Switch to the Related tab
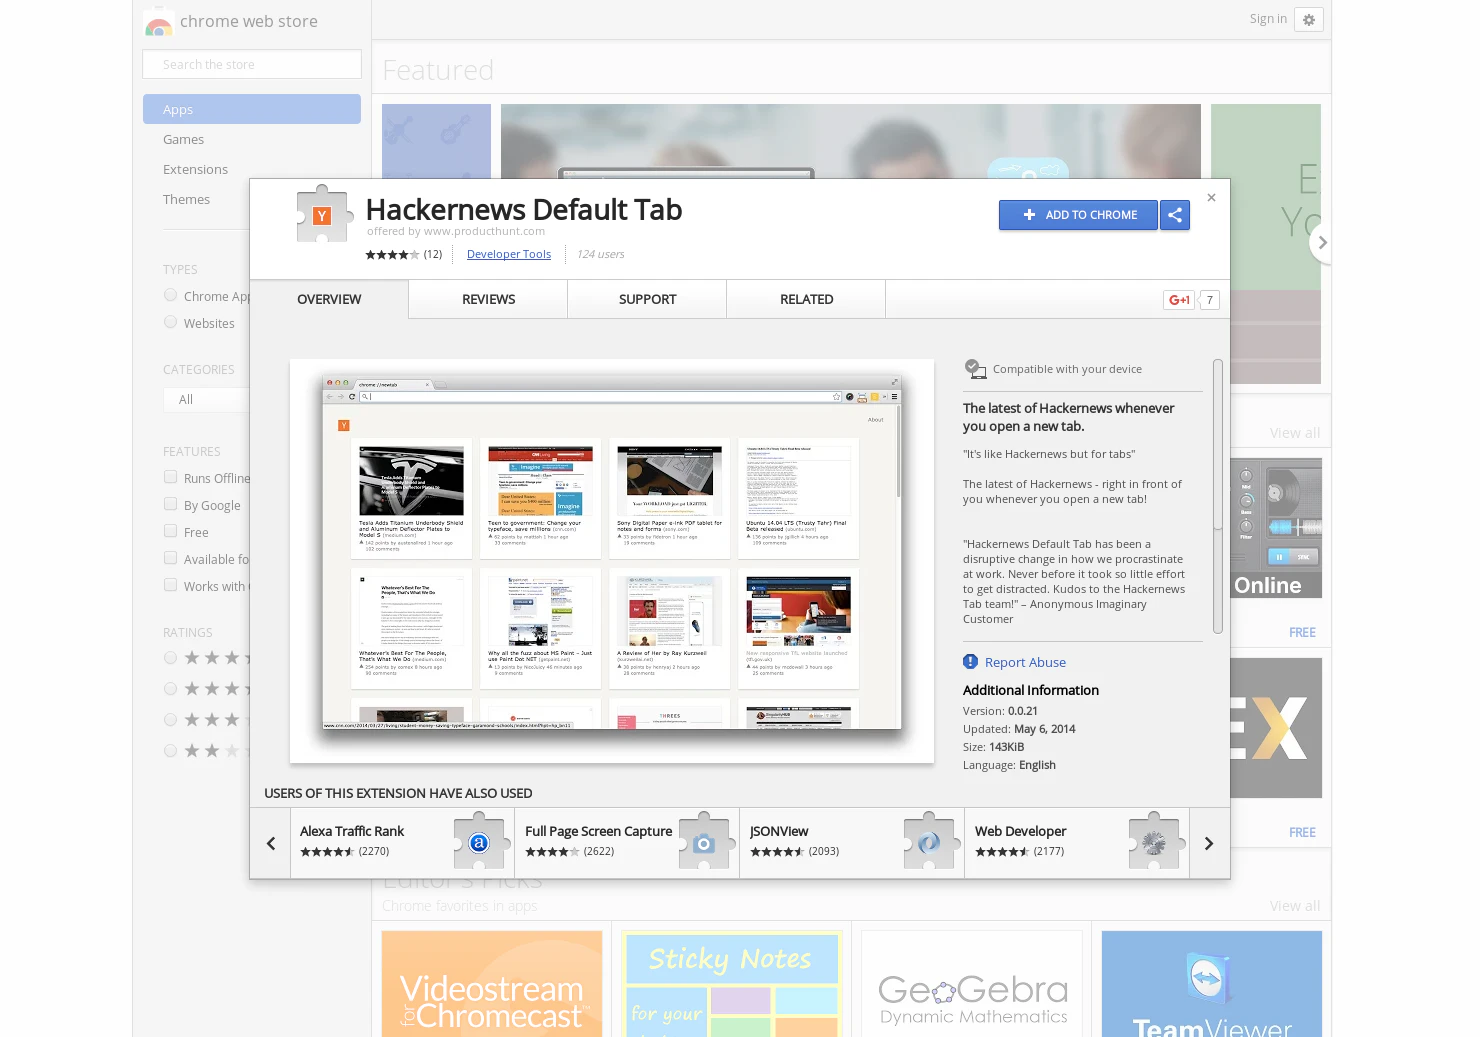Screen dimensions: 1480x1037 tap(806, 299)
